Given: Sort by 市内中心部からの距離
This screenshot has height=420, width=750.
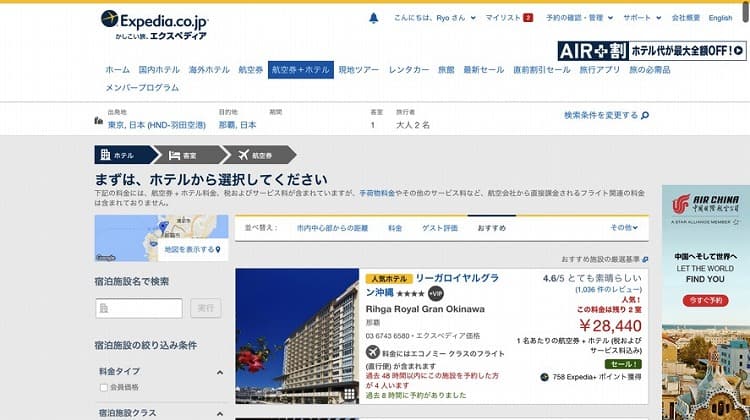Looking at the screenshot, I should point(332,228).
